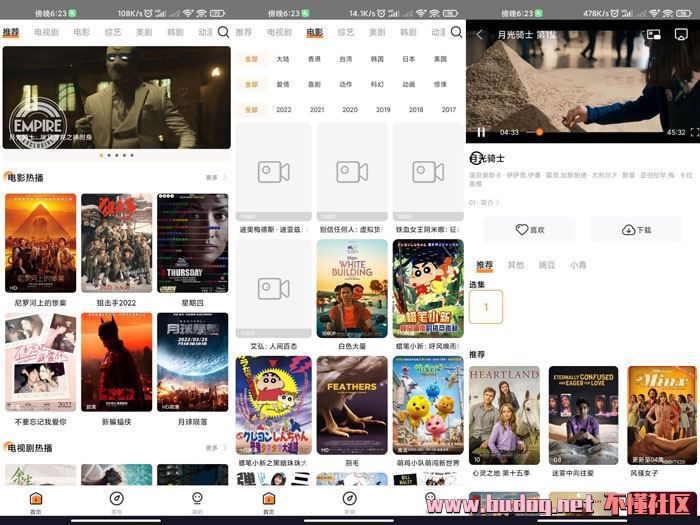Select 美国 region filter
Image resolution: width=700 pixels, height=525 pixels.
tap(440, 59)
